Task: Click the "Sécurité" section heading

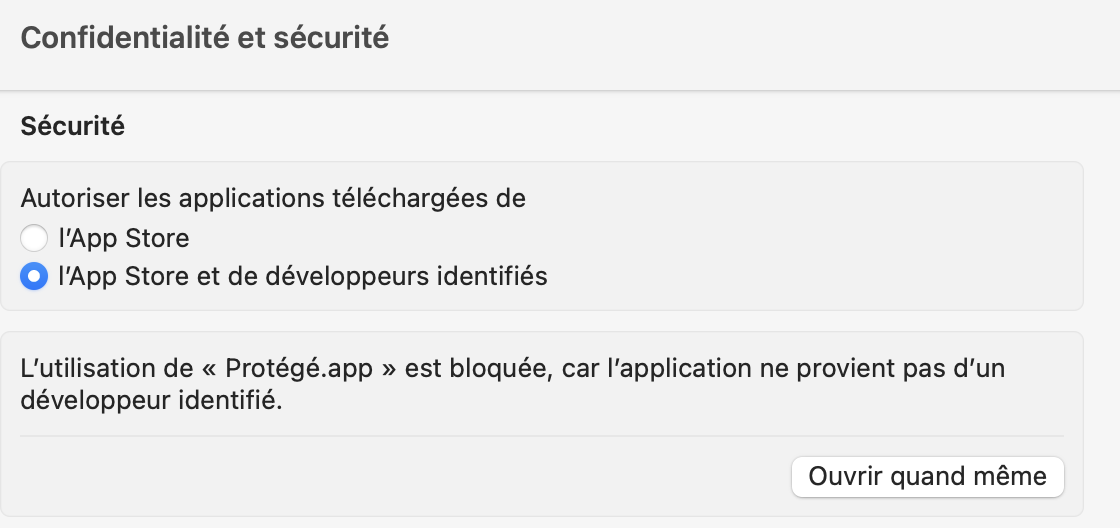Action: point(72,127)
